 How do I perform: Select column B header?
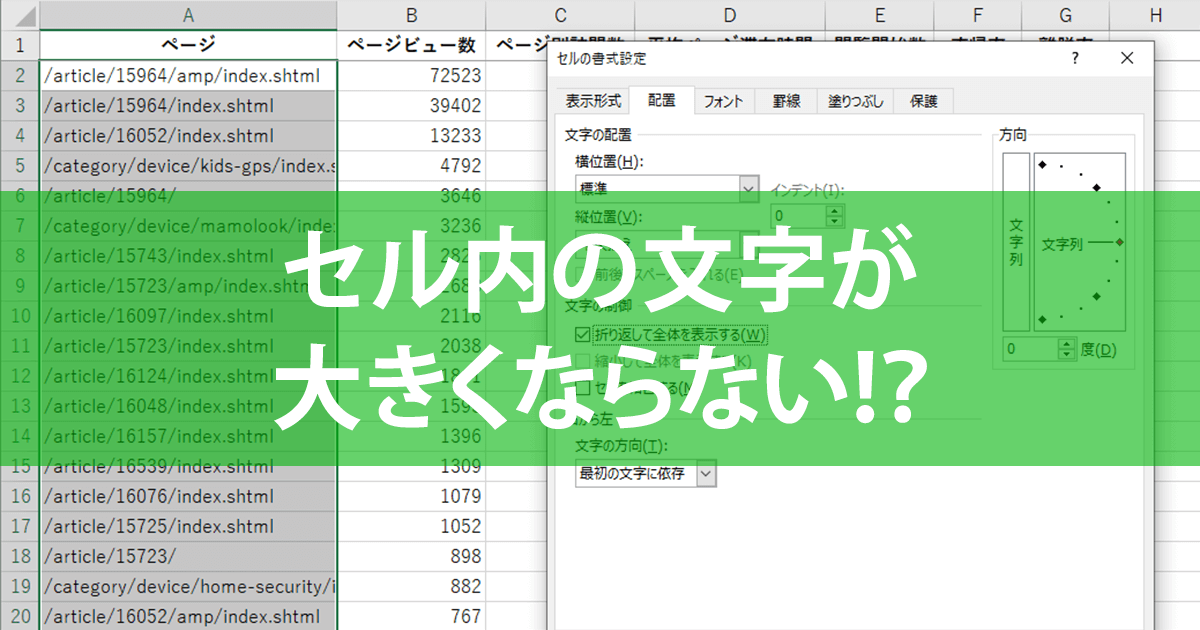(411, 14)
